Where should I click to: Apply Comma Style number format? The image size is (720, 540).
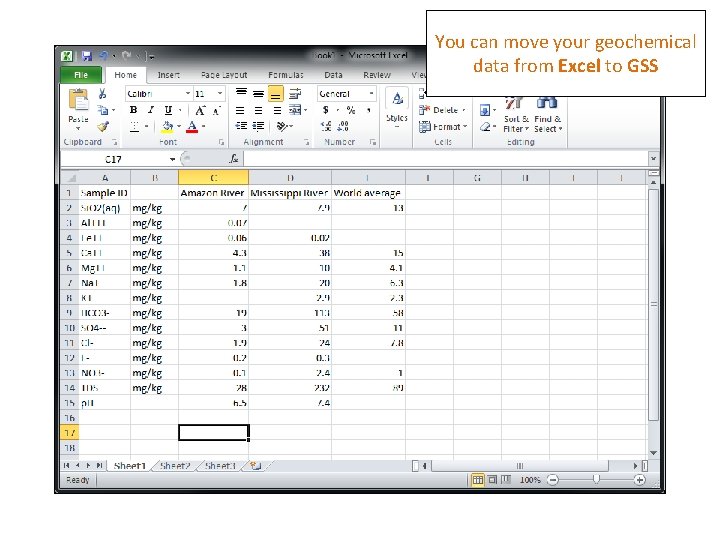pos(368,110)
